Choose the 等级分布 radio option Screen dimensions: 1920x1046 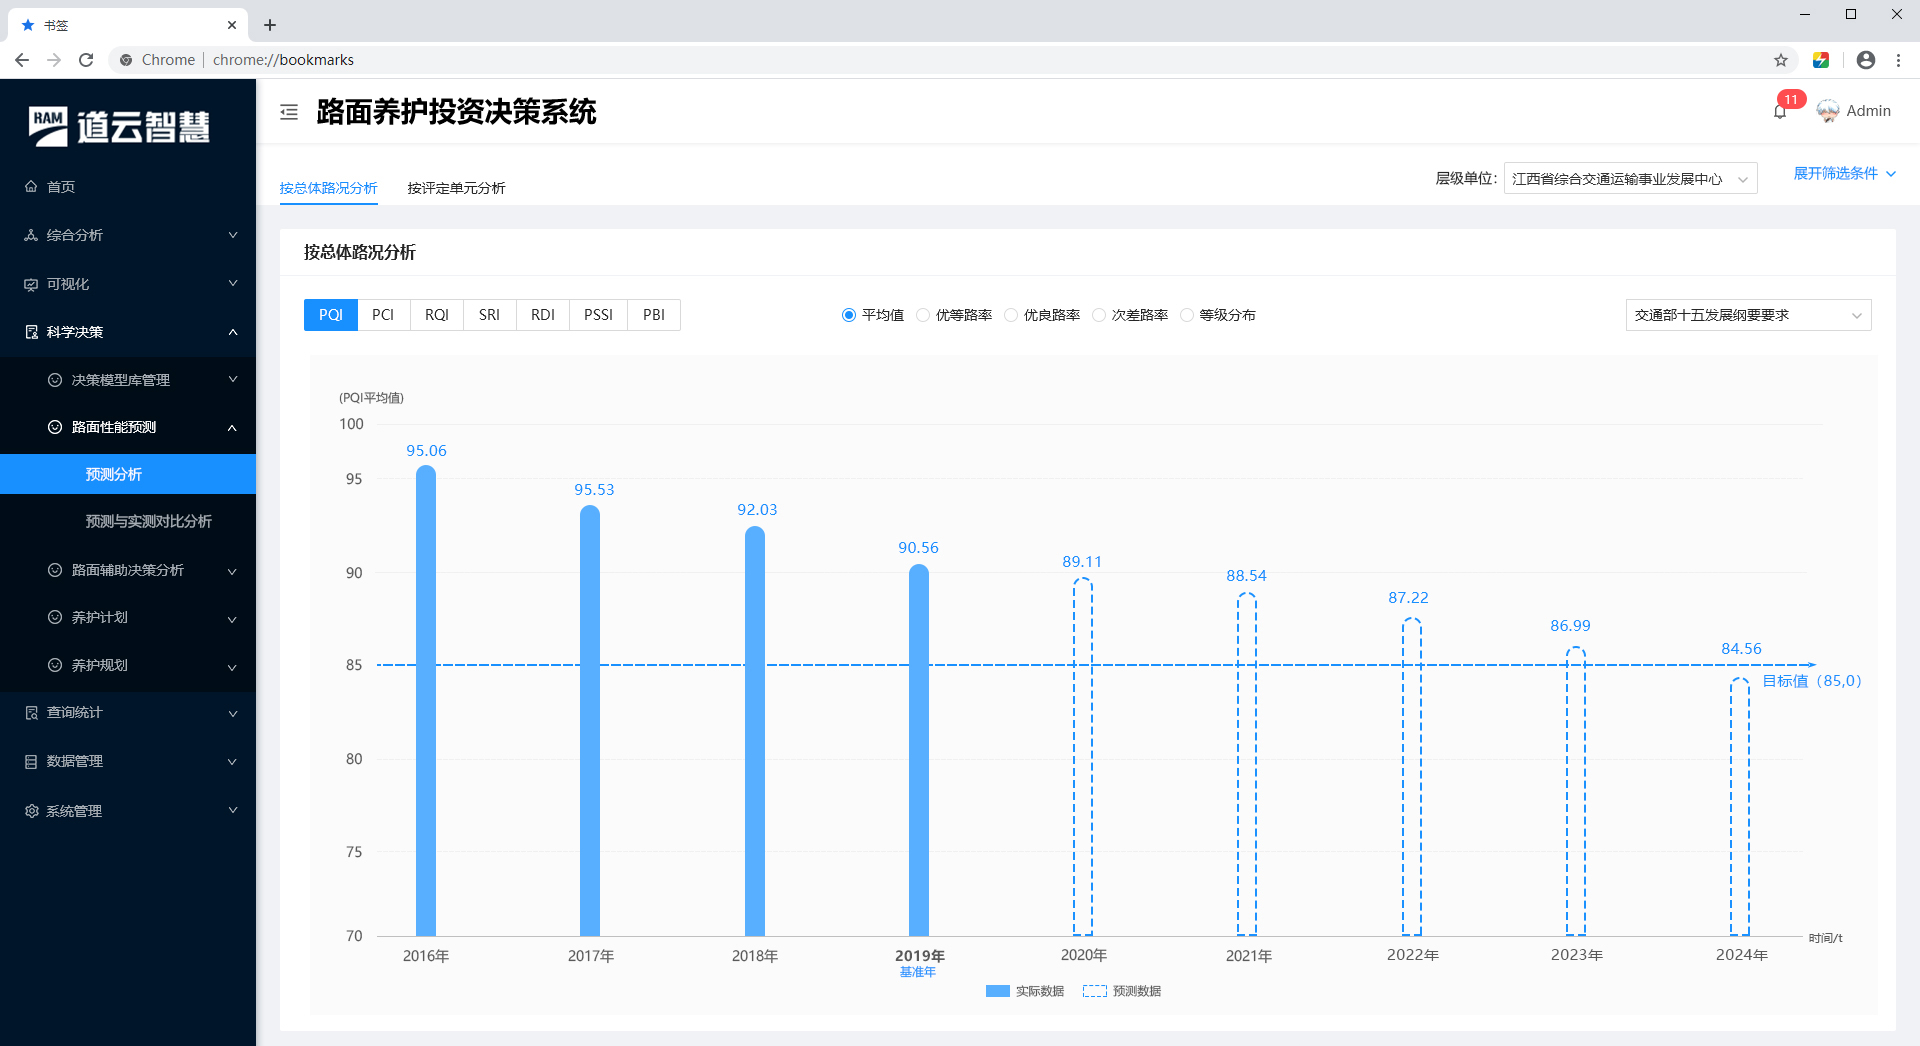click(x=1187, y=315)
